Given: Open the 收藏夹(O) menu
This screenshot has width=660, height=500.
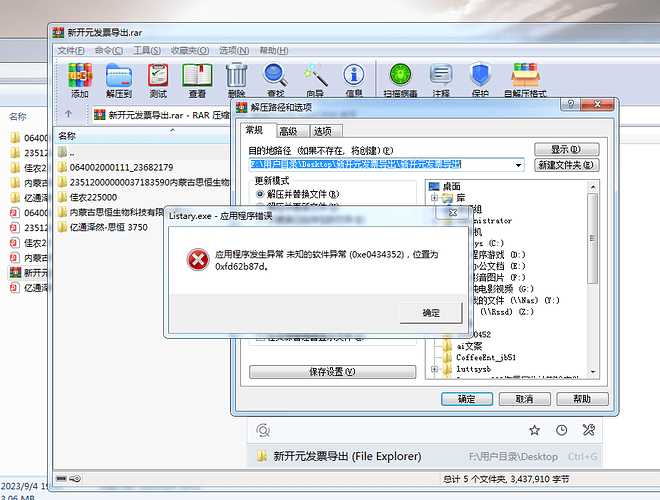Looking at the screenshot, I should [190, 51].
